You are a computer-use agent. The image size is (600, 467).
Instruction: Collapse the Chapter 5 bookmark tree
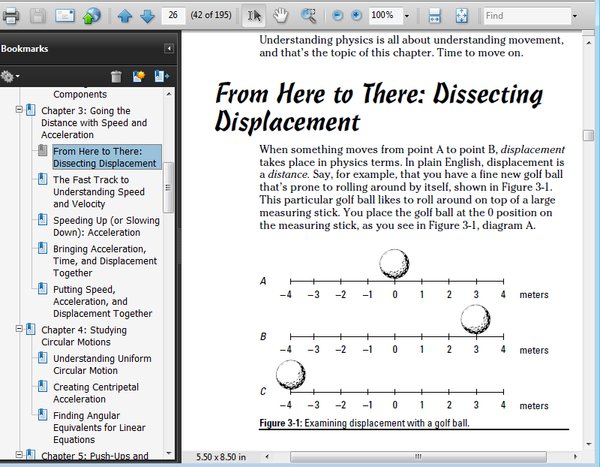click(x=19, y=455)
